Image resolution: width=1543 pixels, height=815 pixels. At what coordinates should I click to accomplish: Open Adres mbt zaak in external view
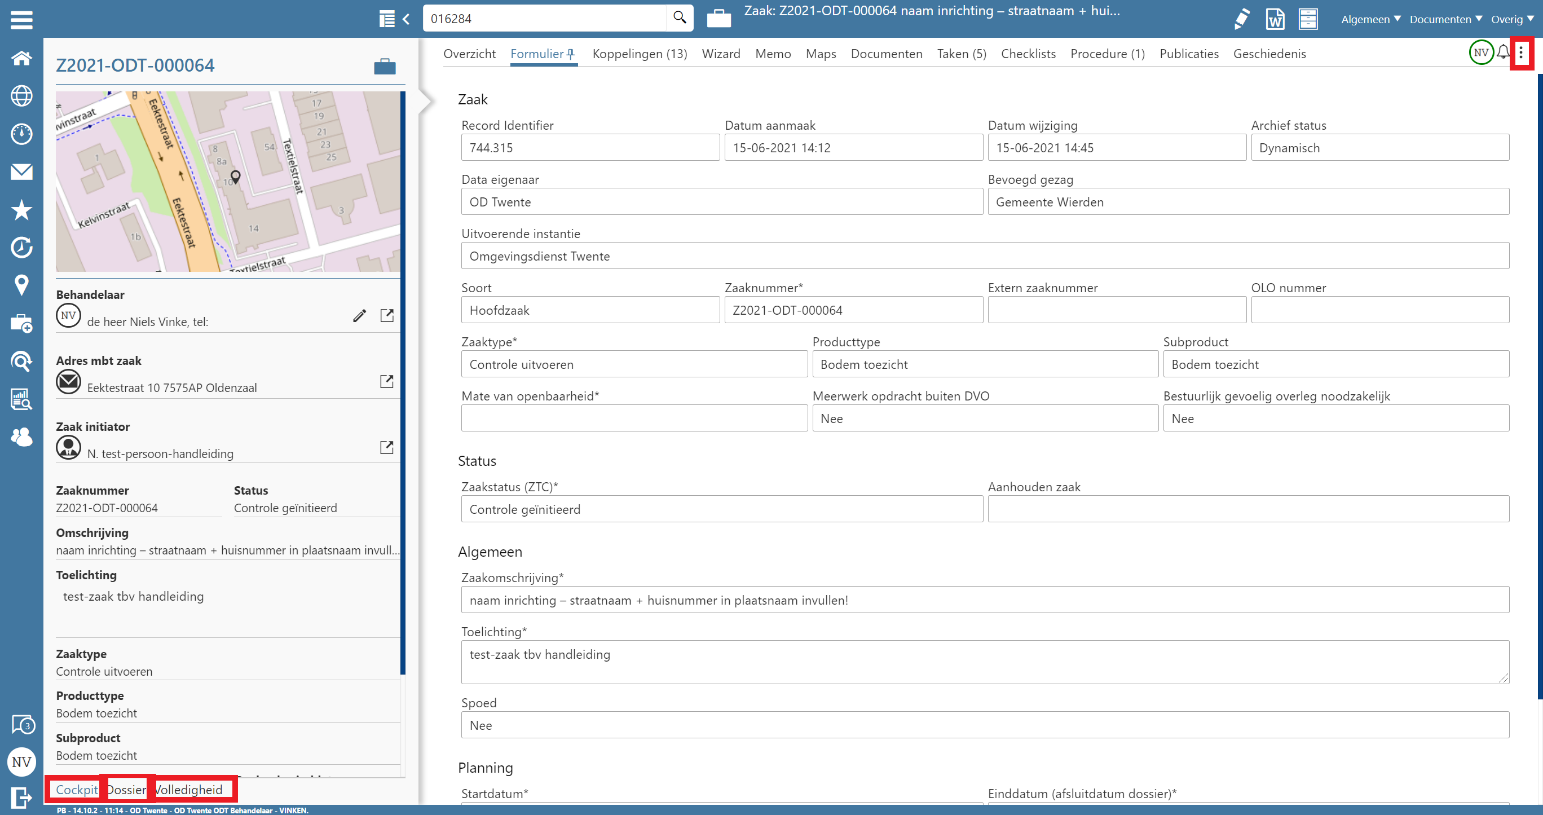[x=387, y=382]
